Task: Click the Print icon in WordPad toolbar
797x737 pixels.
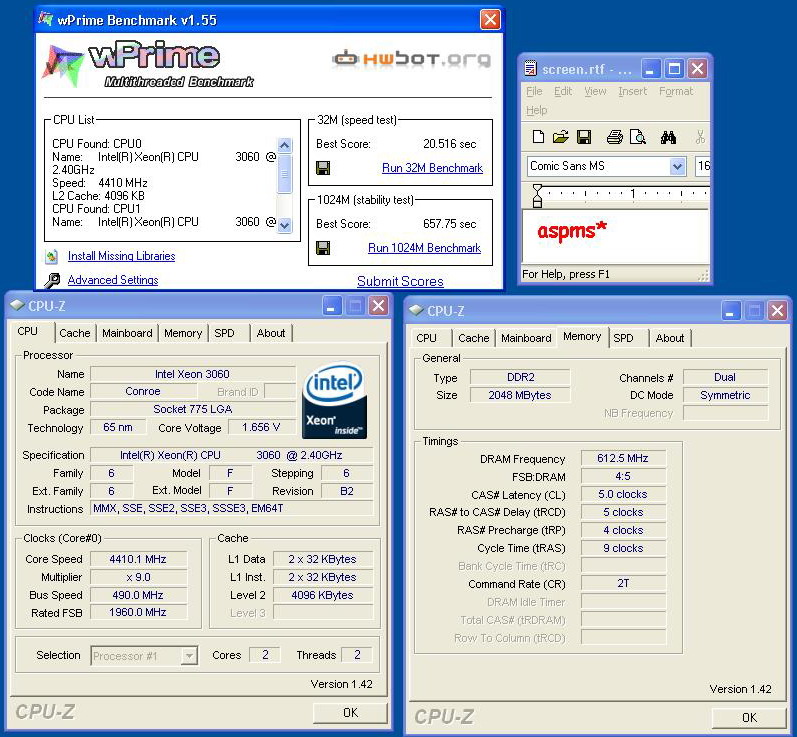Action: [x=615, y=137]
